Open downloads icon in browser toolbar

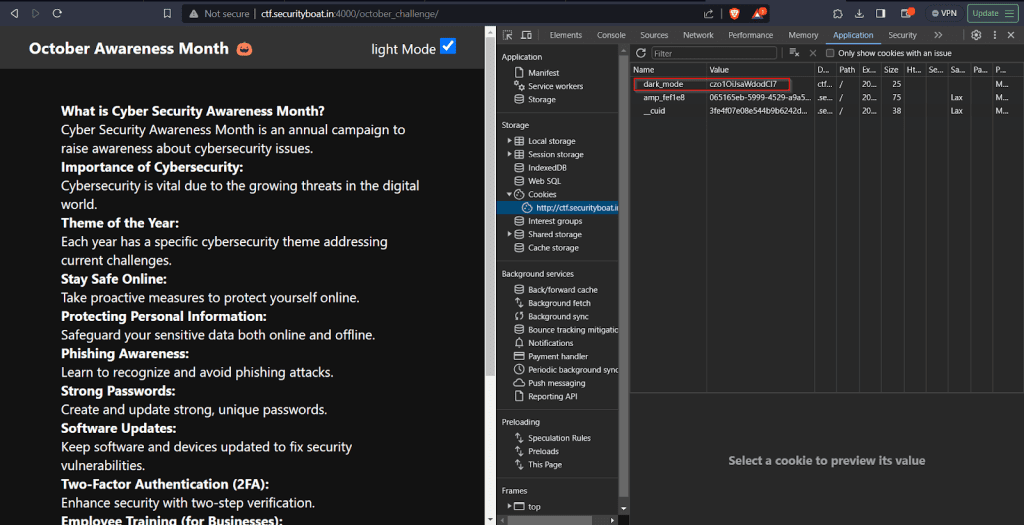[x=859, y=13]
